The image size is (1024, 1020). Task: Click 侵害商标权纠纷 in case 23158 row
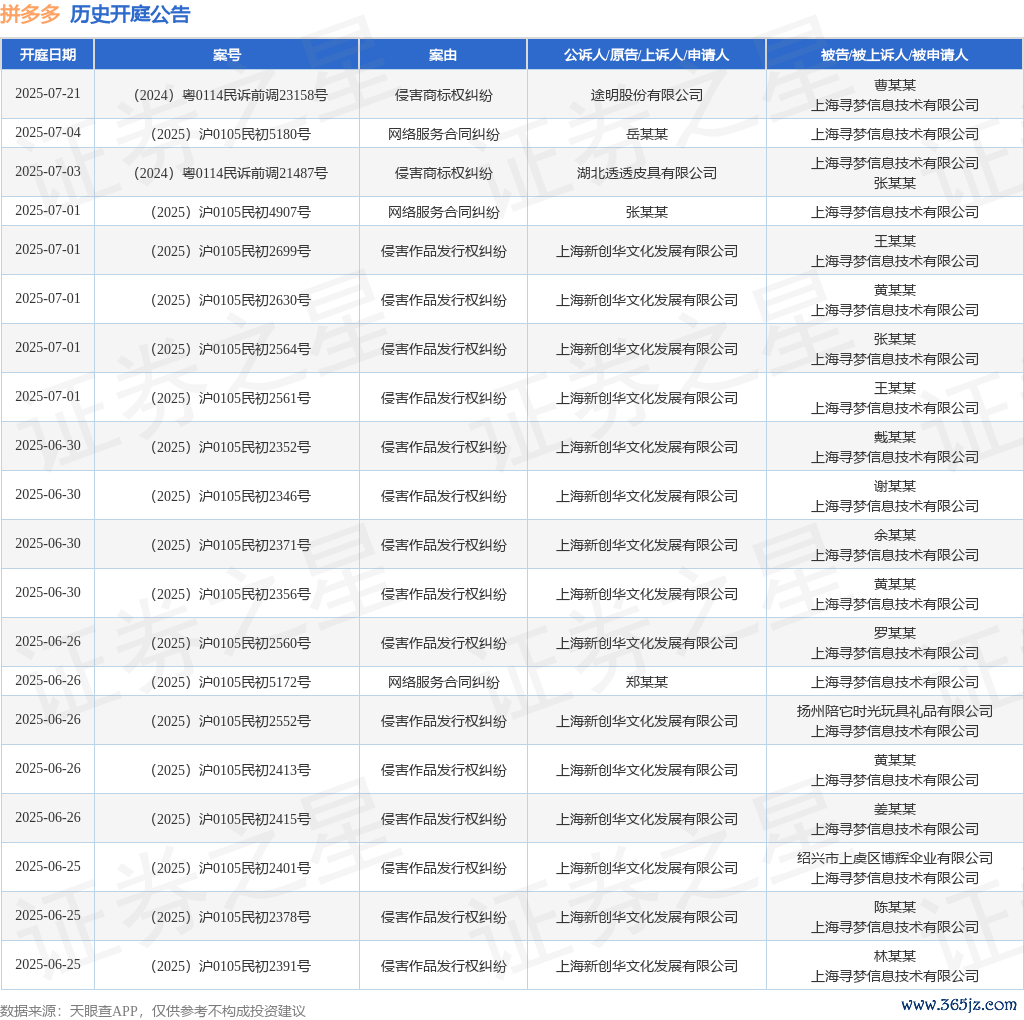pyautogui.click(x=443, y=95)
